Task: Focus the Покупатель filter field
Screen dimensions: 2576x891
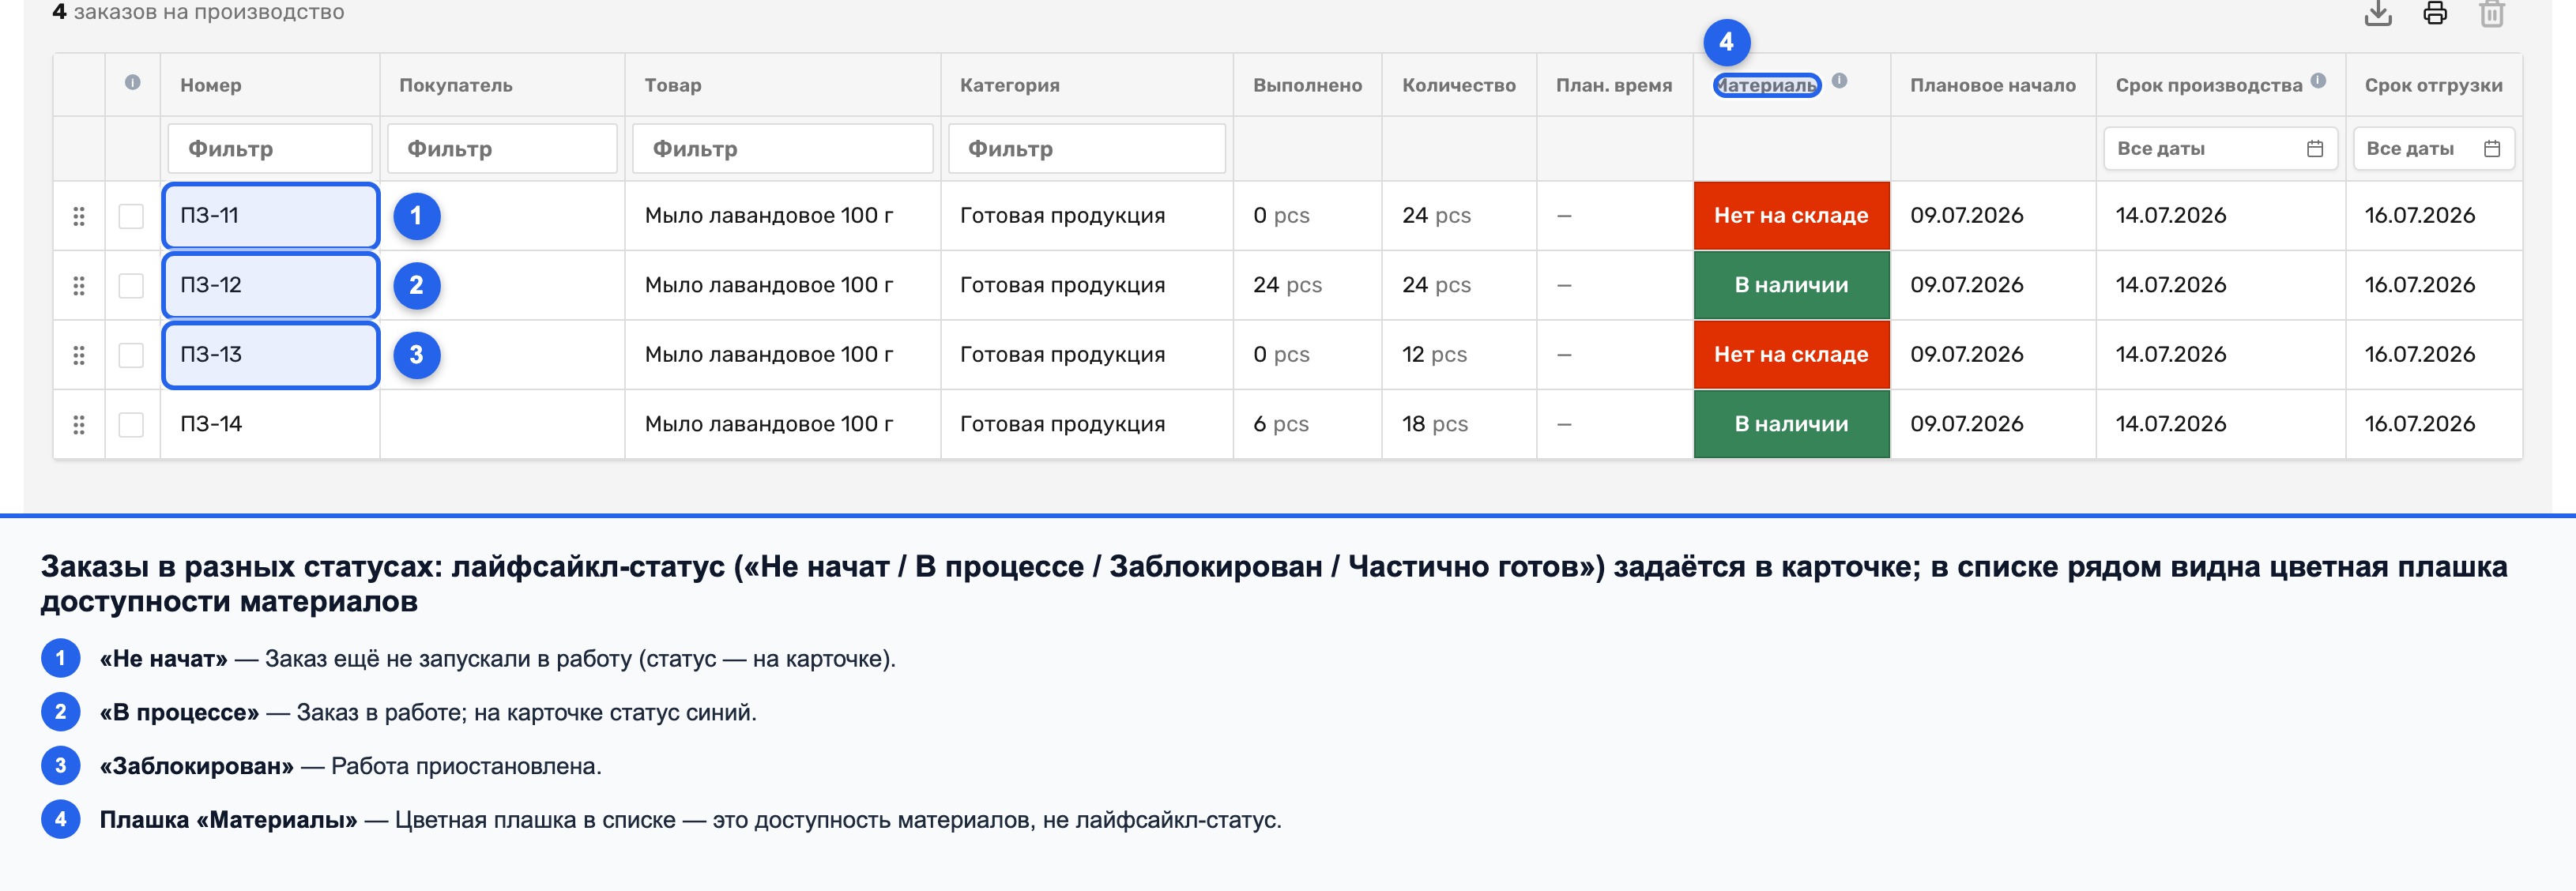Action: (502, 149)
